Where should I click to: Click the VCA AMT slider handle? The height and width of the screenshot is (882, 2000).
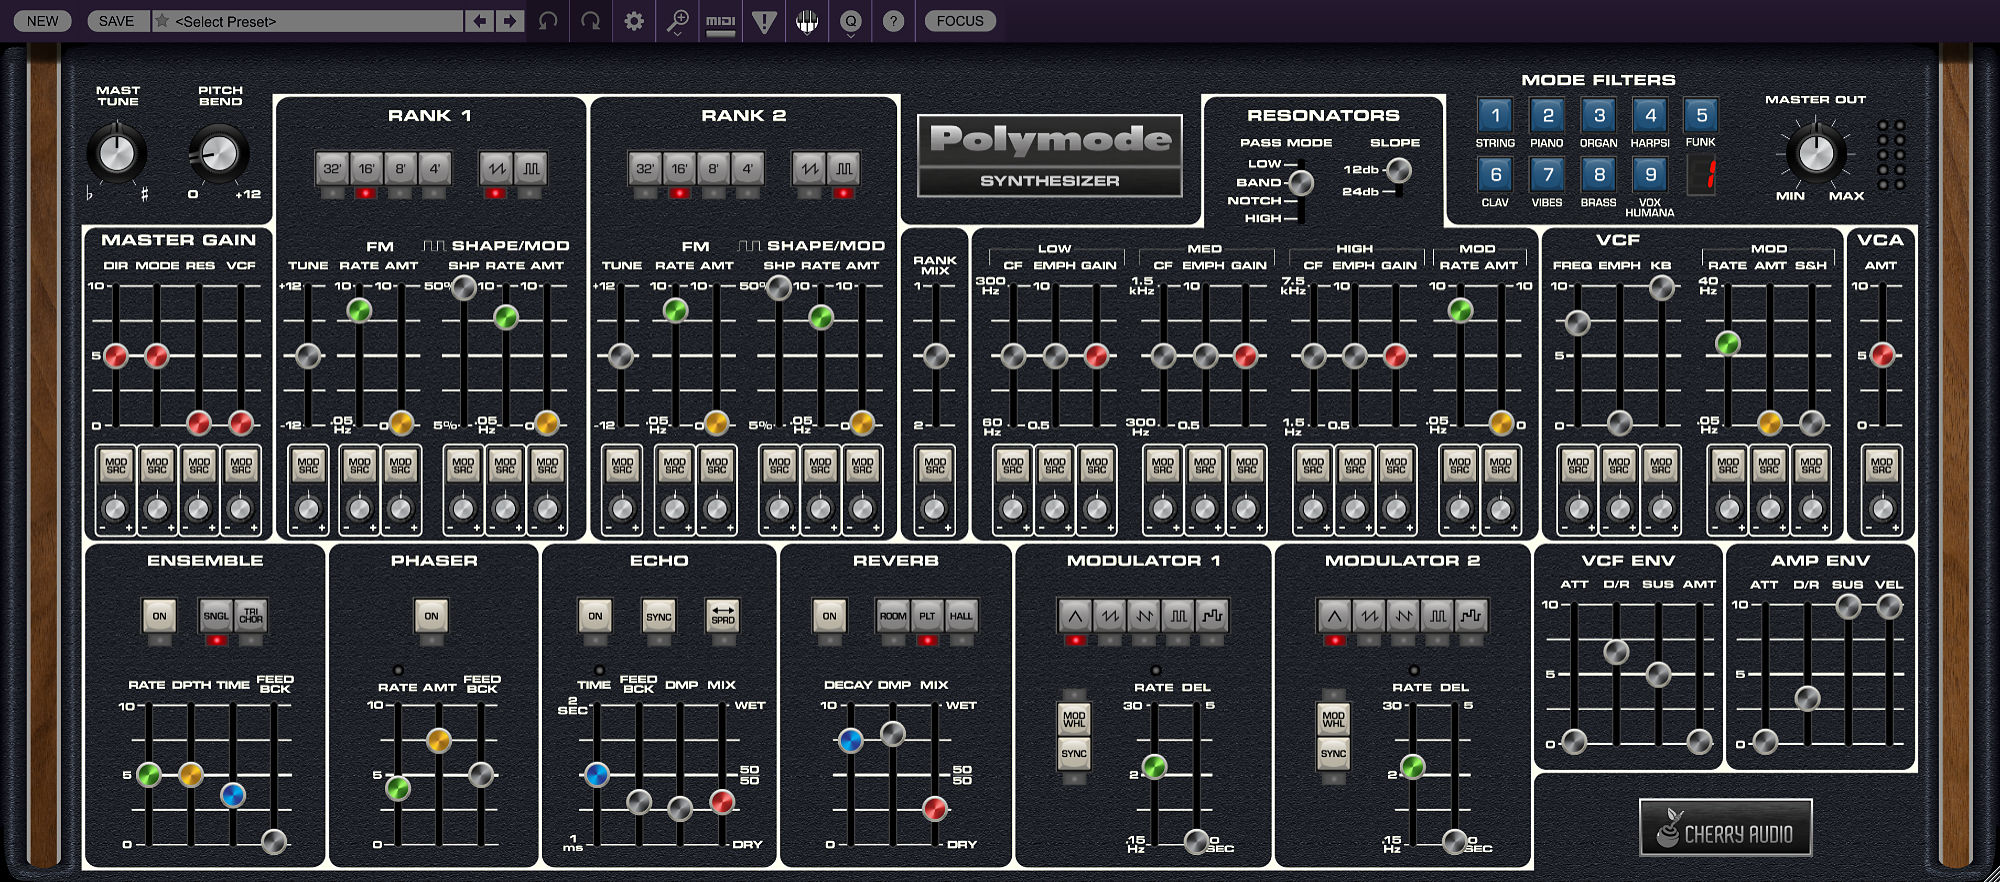coord(1882,355)
